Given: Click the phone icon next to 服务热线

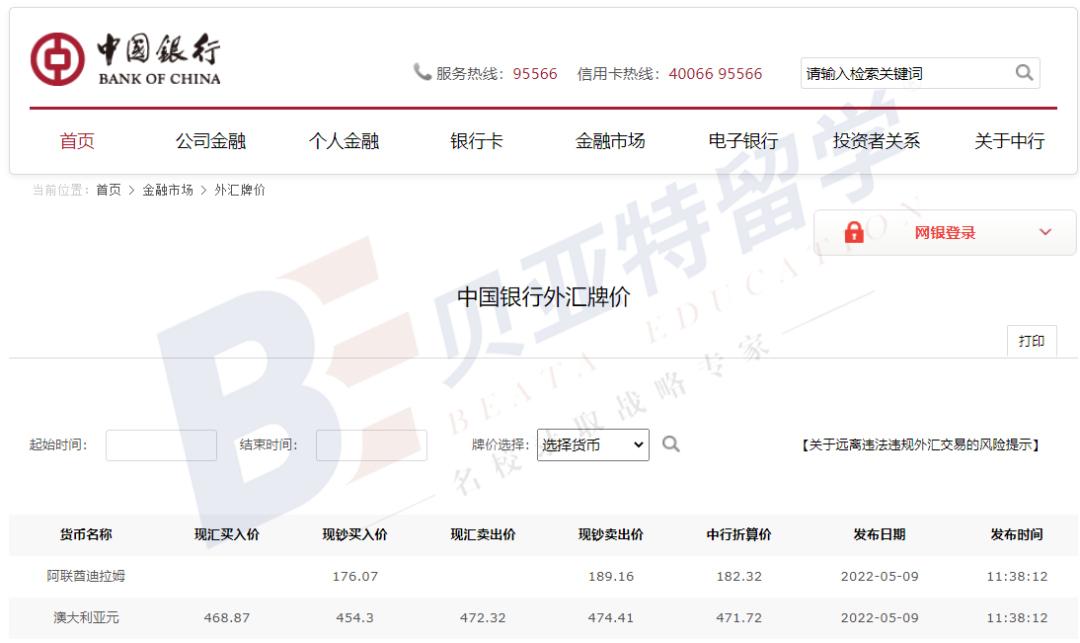Looking at the screenshot, I should pos(422,73).
